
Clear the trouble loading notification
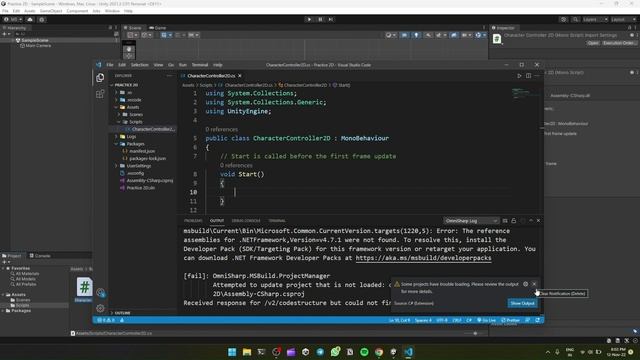tap(534, 284)
